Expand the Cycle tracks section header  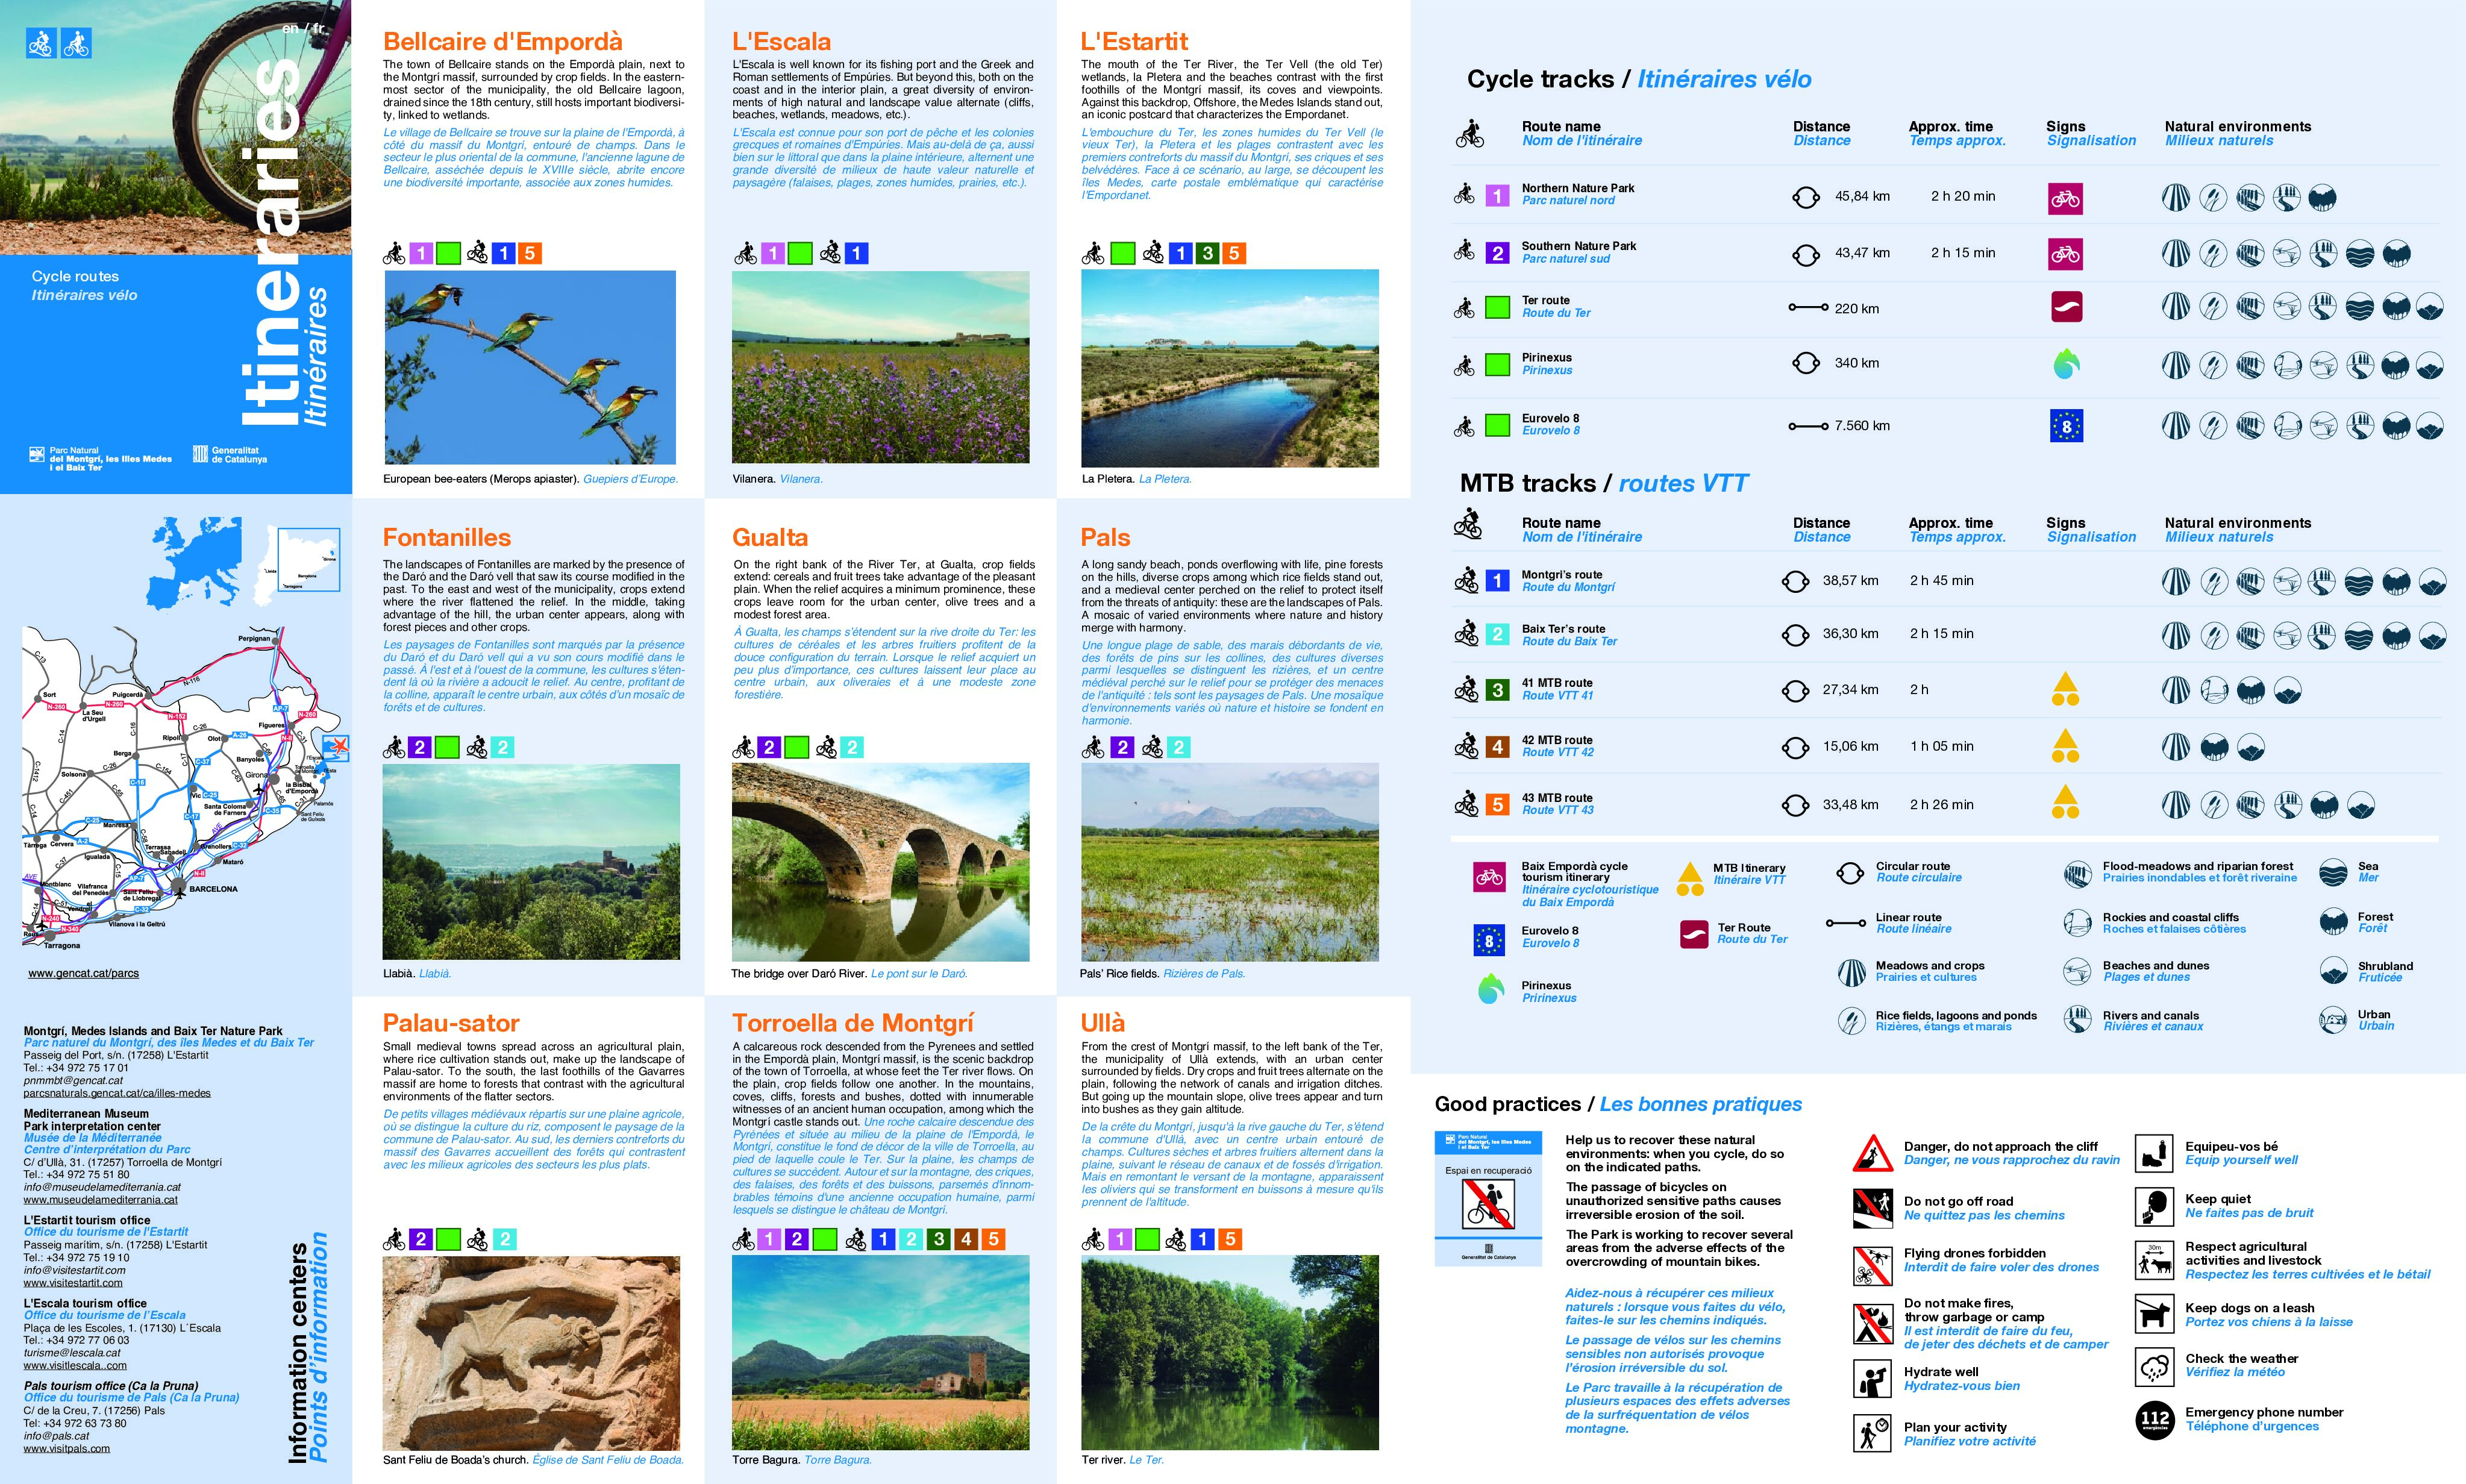[x=1640, y=79]
